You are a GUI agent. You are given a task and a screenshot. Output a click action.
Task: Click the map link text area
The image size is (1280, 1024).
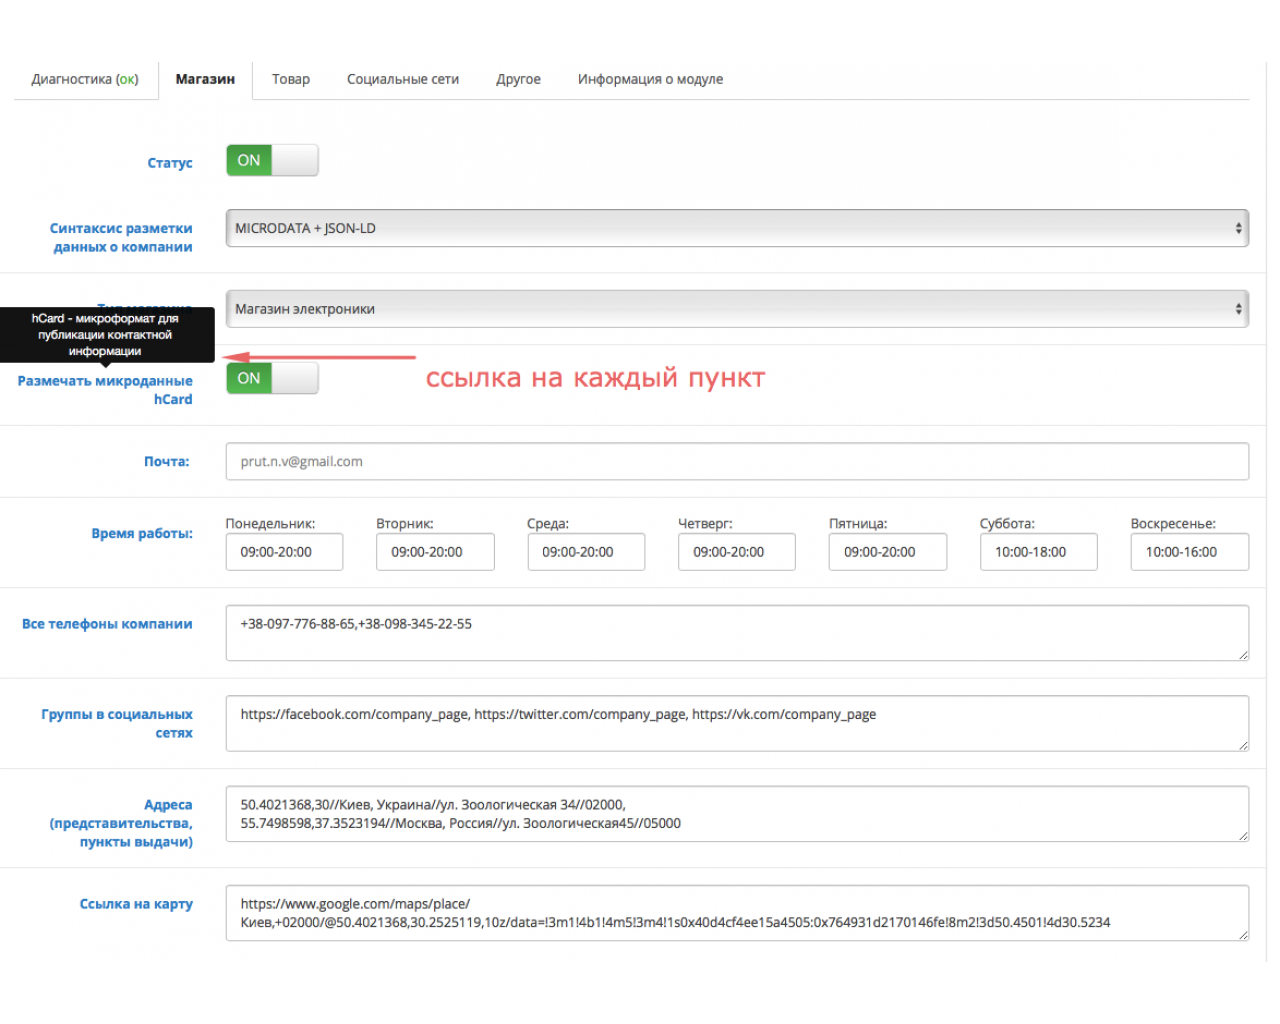coord(737,913)
